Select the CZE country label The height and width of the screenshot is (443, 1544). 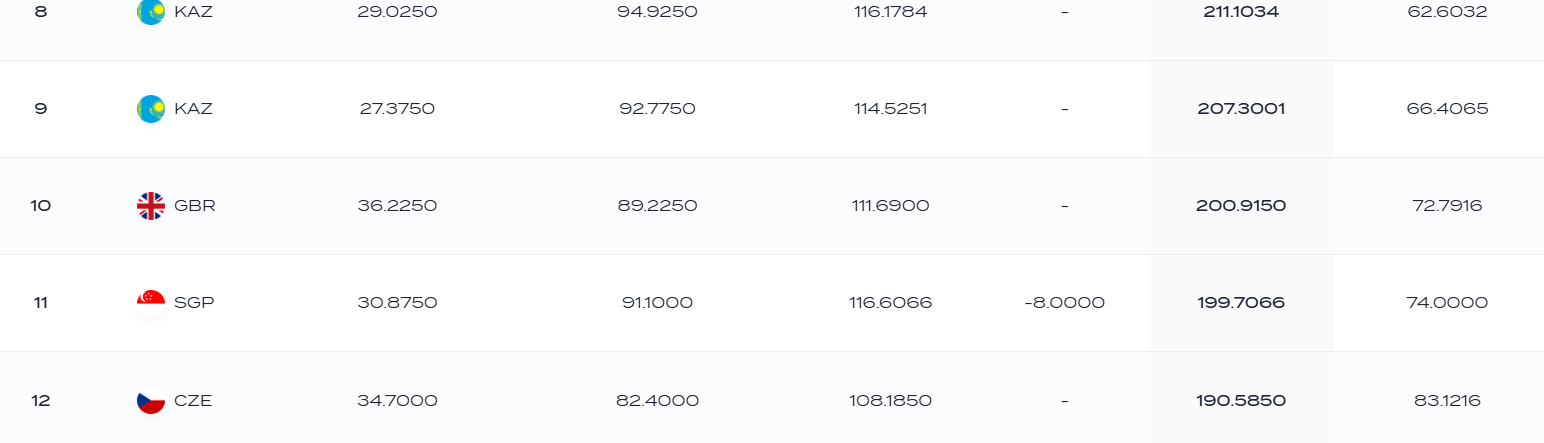click(193, 401)
